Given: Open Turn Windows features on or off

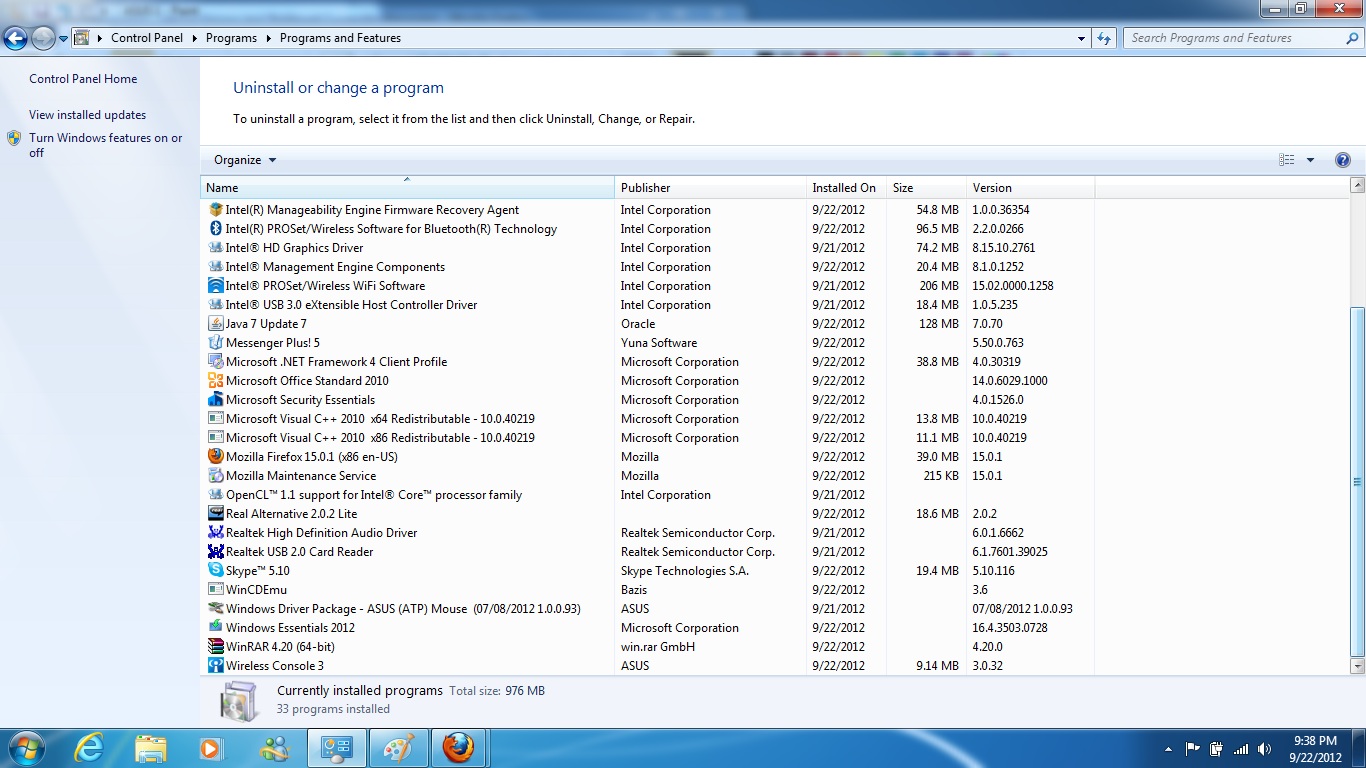Looking at the screenshot, I should point(105,146).
